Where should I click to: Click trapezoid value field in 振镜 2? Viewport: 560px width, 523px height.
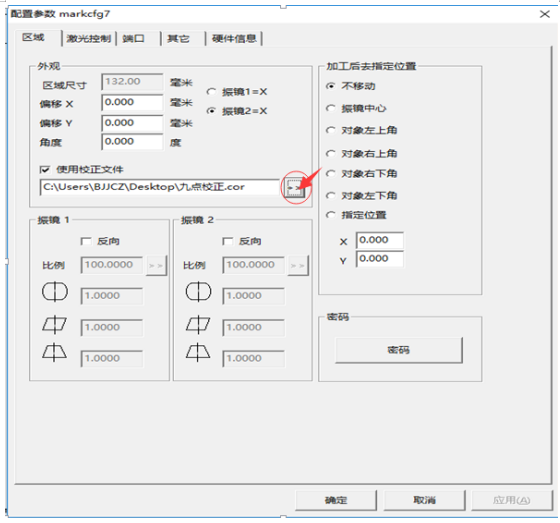253,359
